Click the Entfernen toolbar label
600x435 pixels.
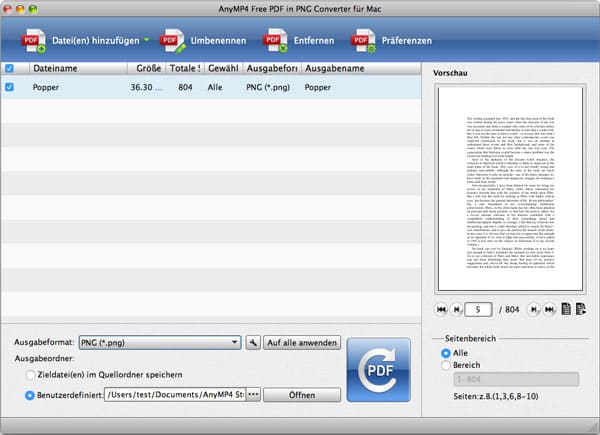coord(314,41)
